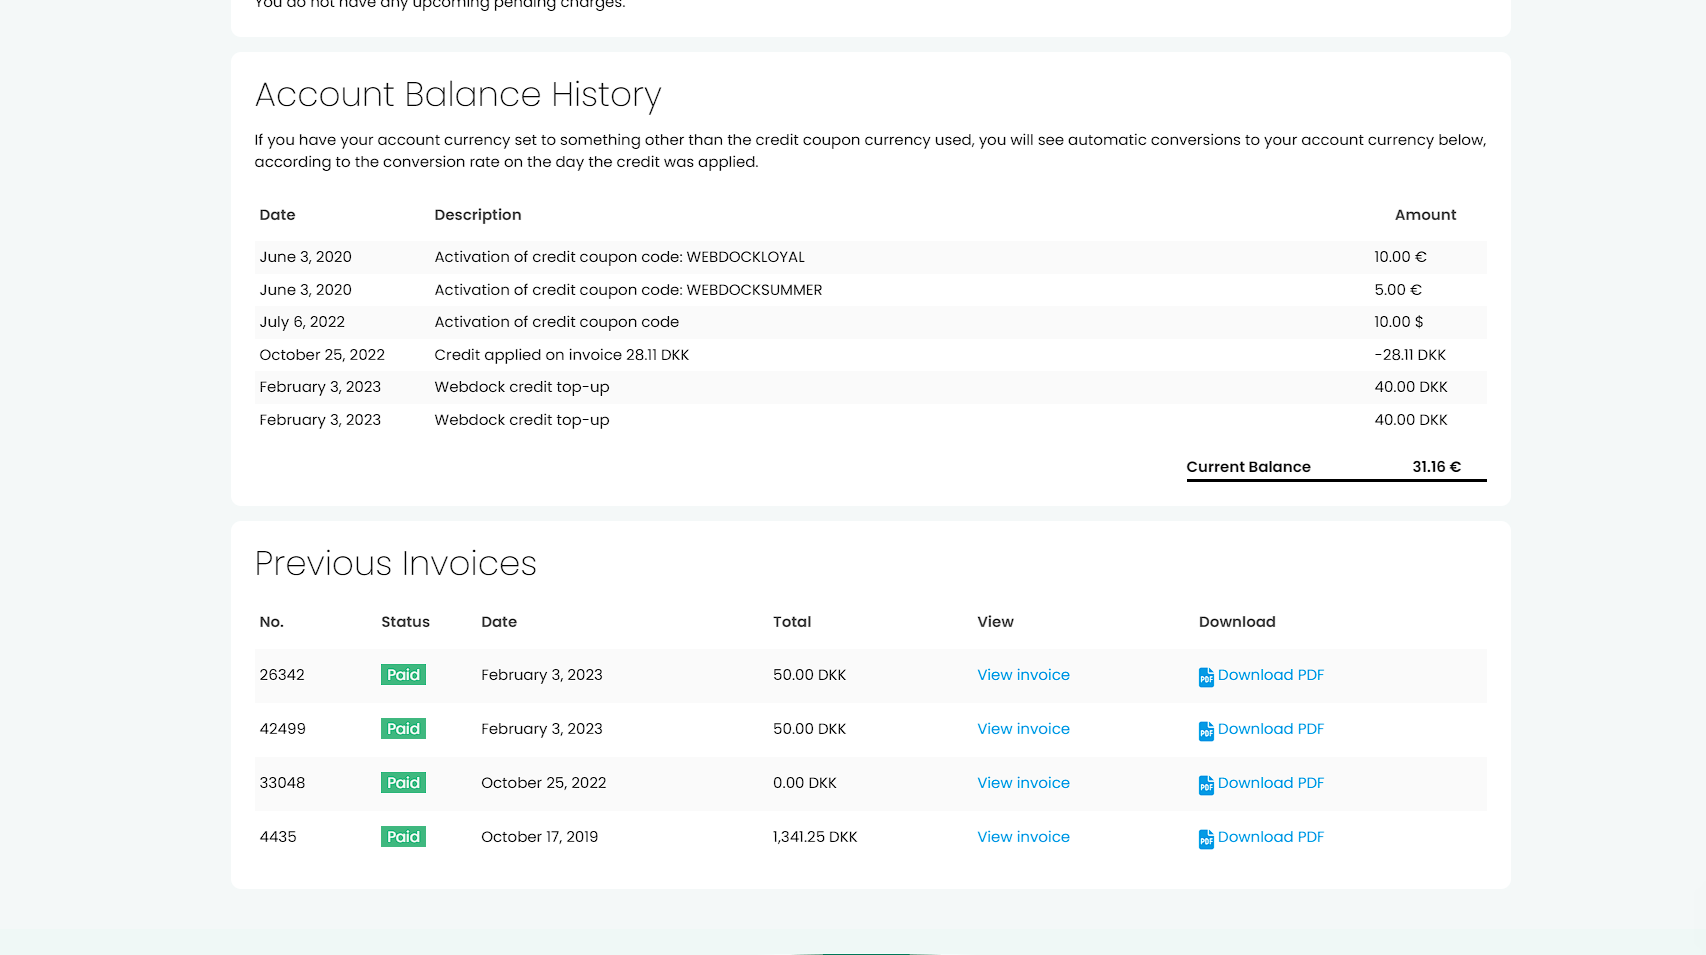This screenshot has width=1706, height=955.
Task: Click Credit applied on invoice 28.11 DKK entry
Action: pos(561,355)
